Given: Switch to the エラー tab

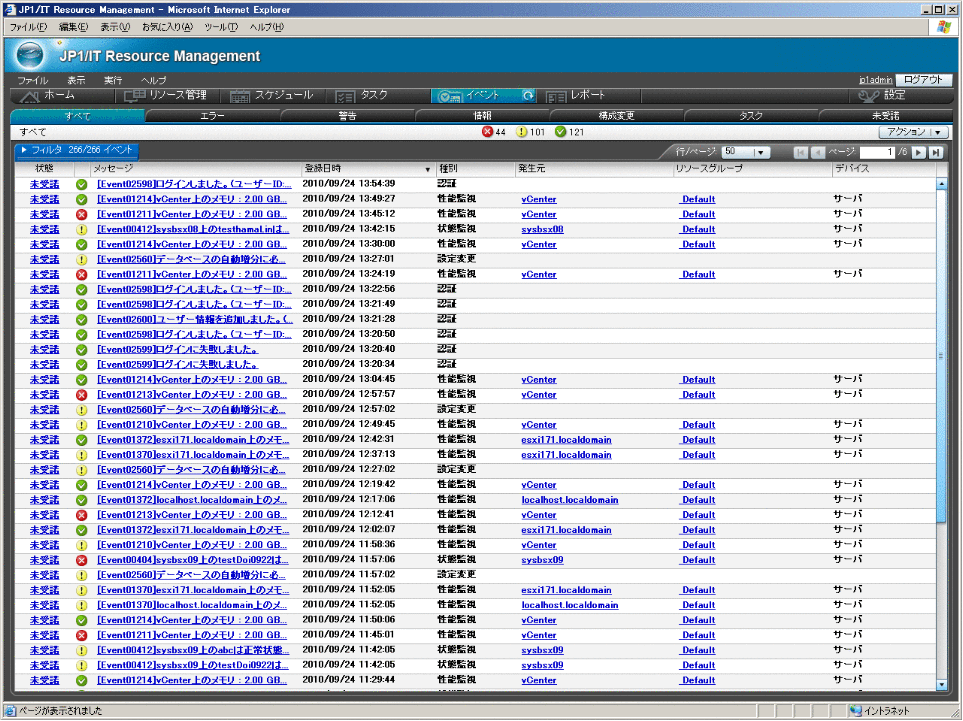Looking at the screenshot, I should (212, 116).
